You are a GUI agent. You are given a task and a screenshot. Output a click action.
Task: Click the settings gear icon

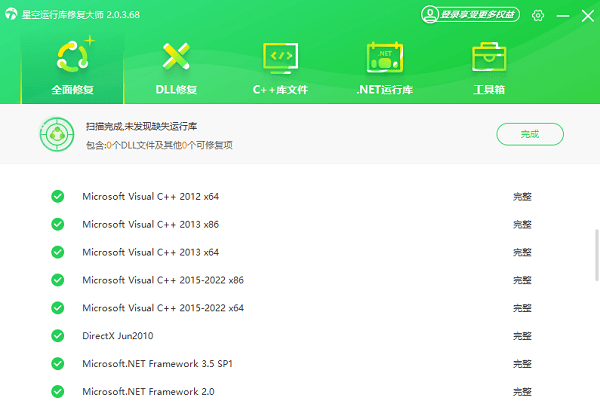(538, 15)
